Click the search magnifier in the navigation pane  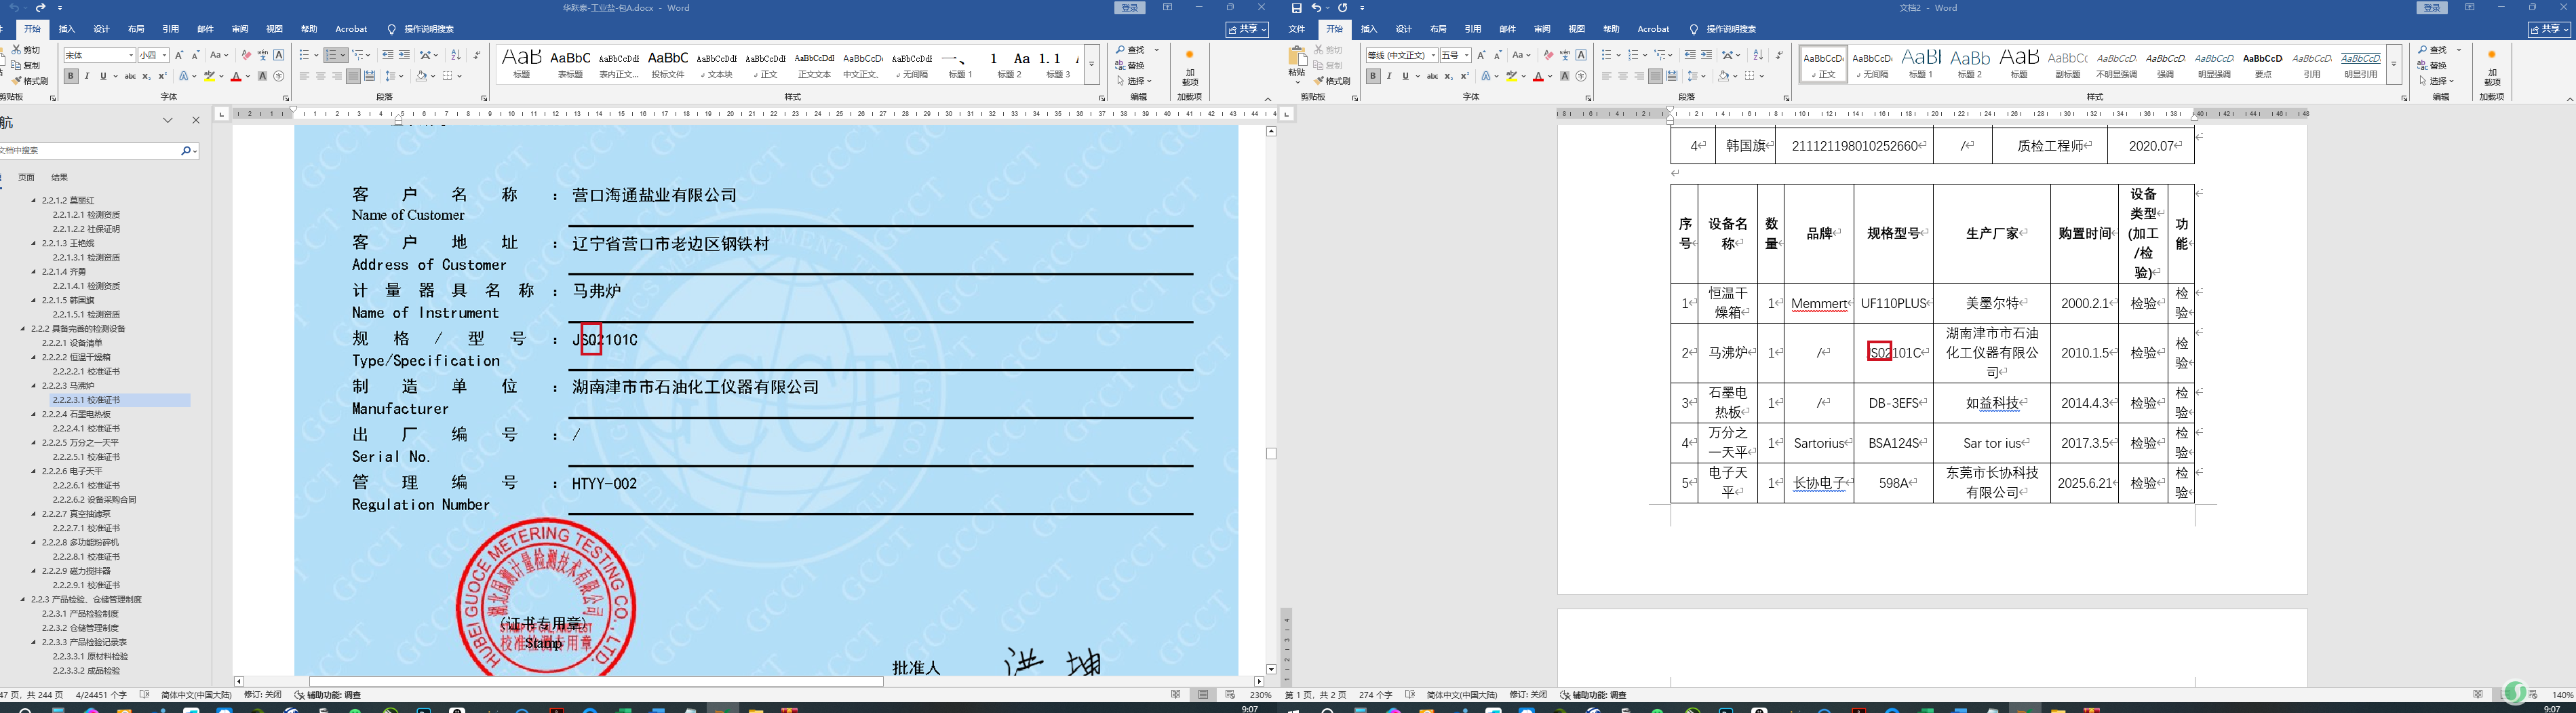point(186,151)
